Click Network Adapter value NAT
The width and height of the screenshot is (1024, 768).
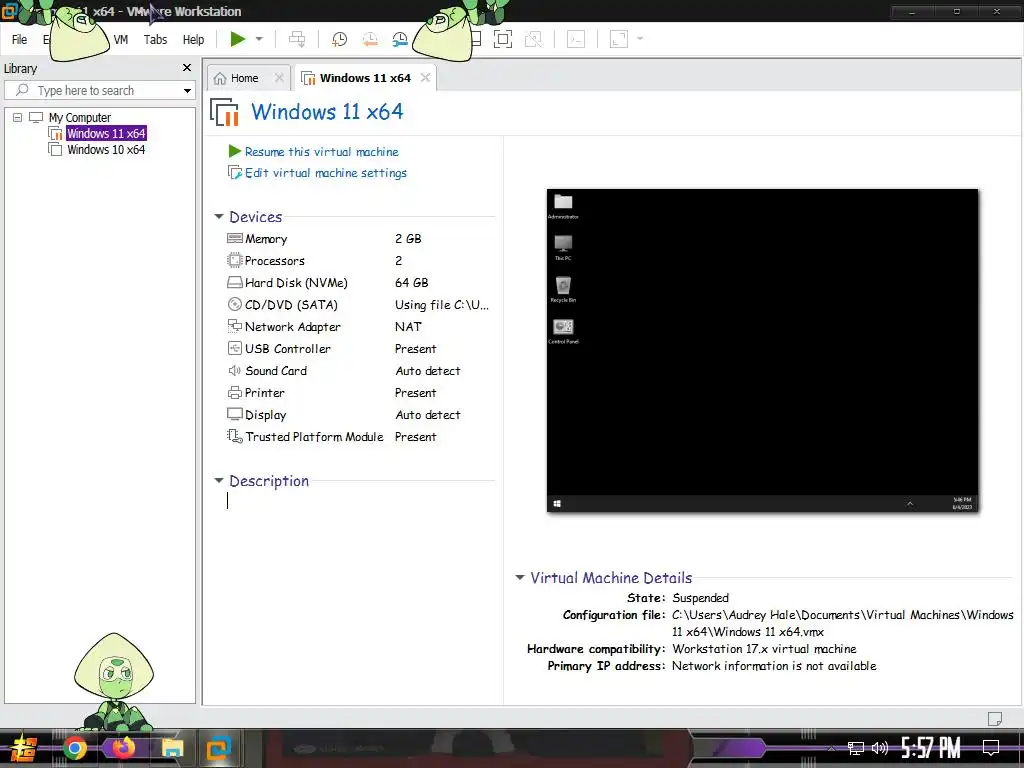pyautogui.click(x=408, y=327)
